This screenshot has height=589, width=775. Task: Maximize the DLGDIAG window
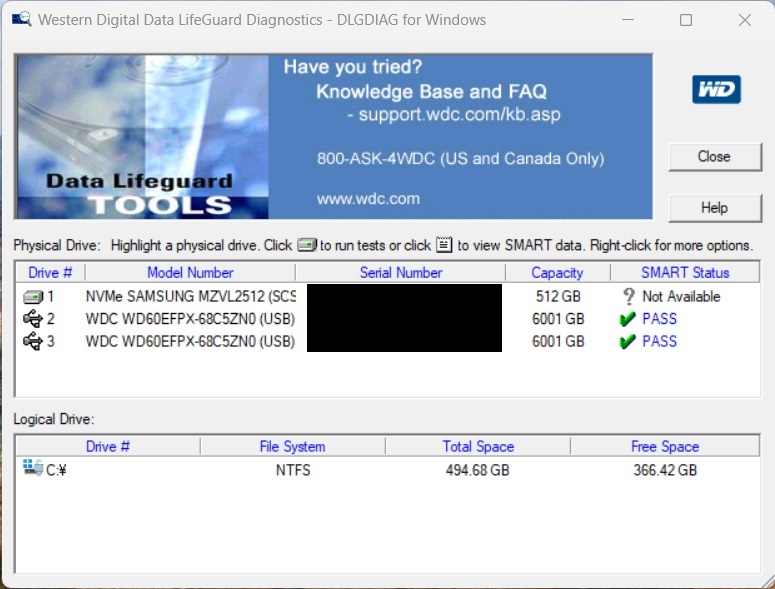point(686,20)
